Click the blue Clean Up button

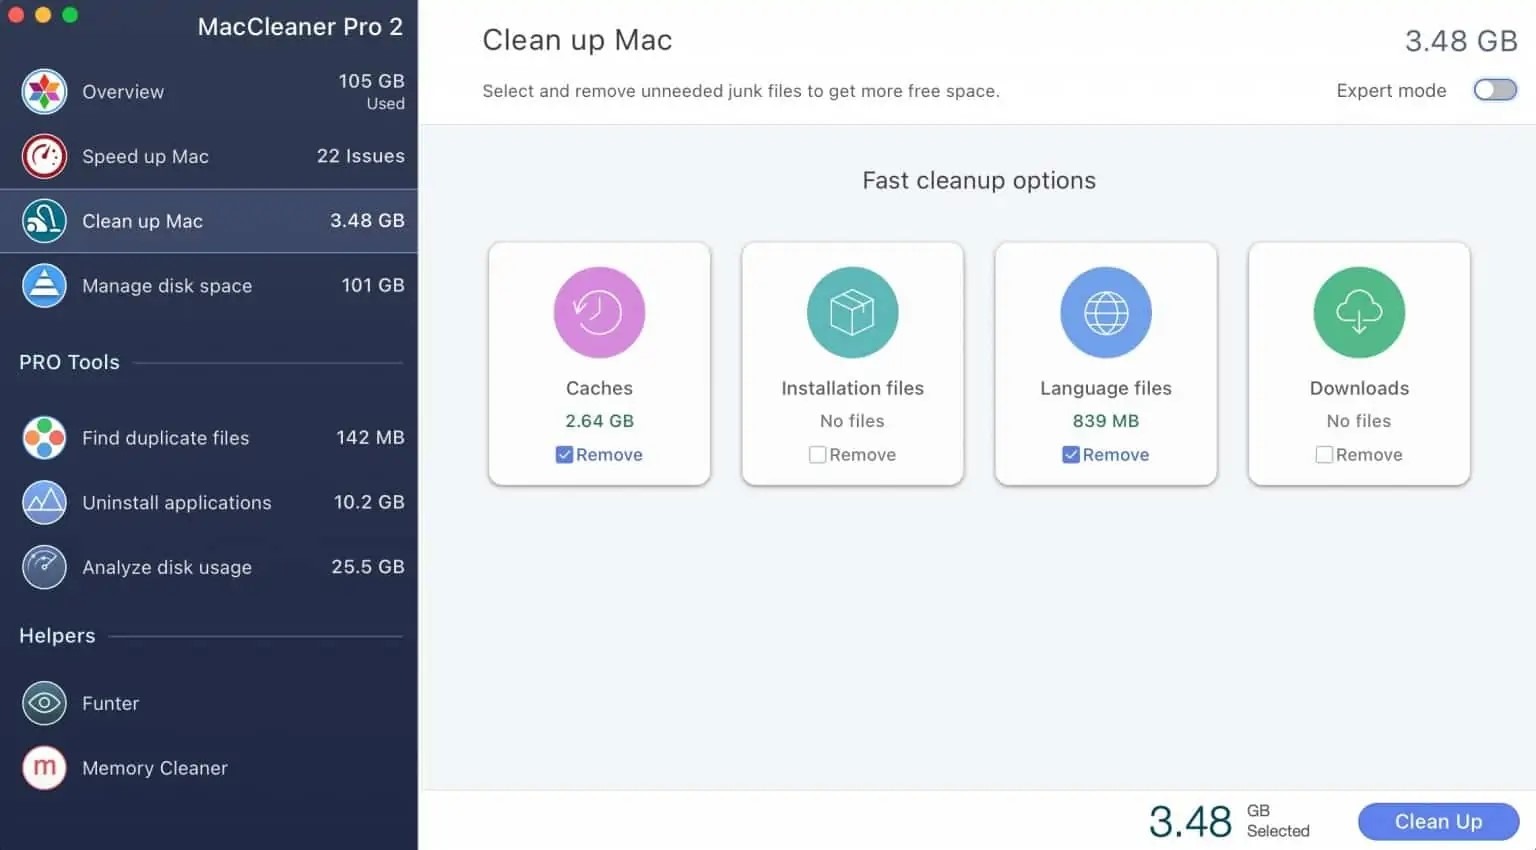click(x=1438, y=822)
